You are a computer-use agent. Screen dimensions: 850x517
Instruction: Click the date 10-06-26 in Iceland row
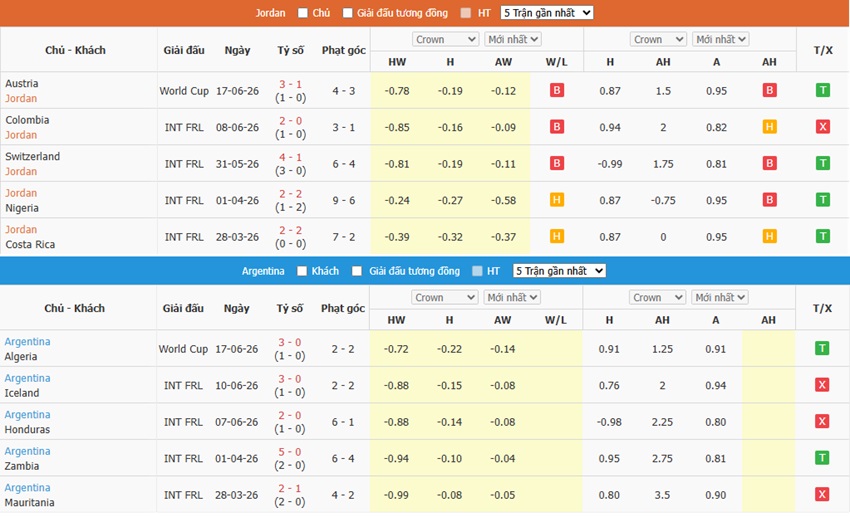[236, 385]
